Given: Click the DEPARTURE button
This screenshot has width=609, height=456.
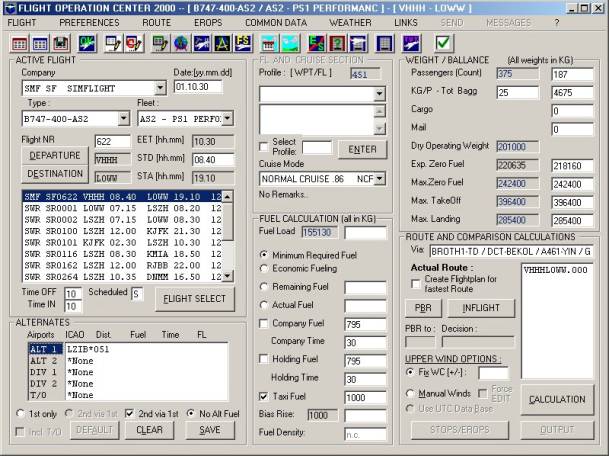Looking at the screenshot, I should click(x=55, y=155).
